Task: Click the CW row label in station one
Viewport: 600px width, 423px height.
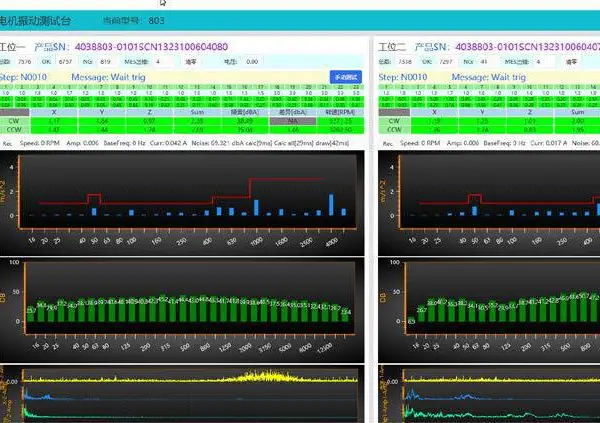Action: pyautogui.click(x=14, y=121)
